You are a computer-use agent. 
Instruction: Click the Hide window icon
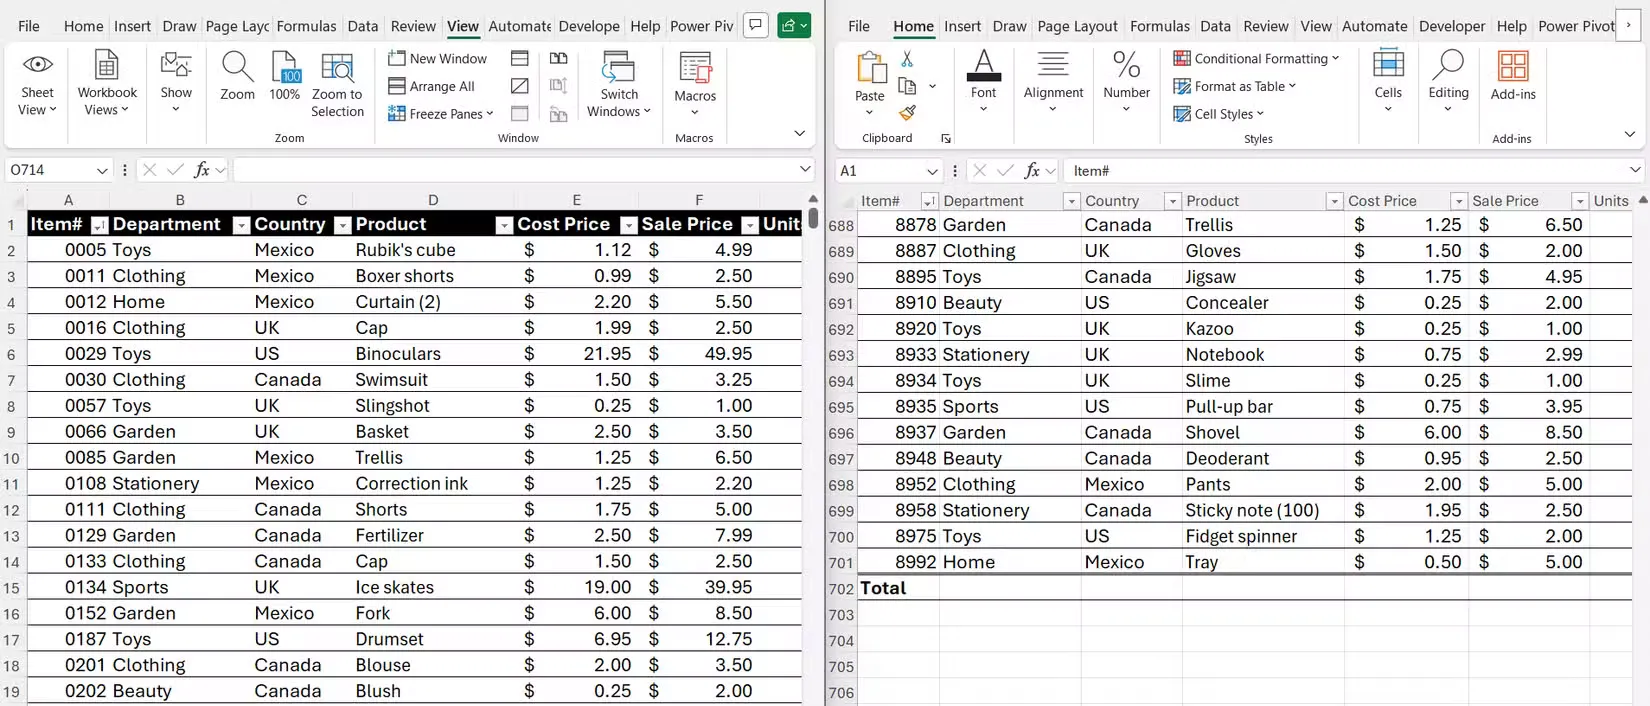520,86
